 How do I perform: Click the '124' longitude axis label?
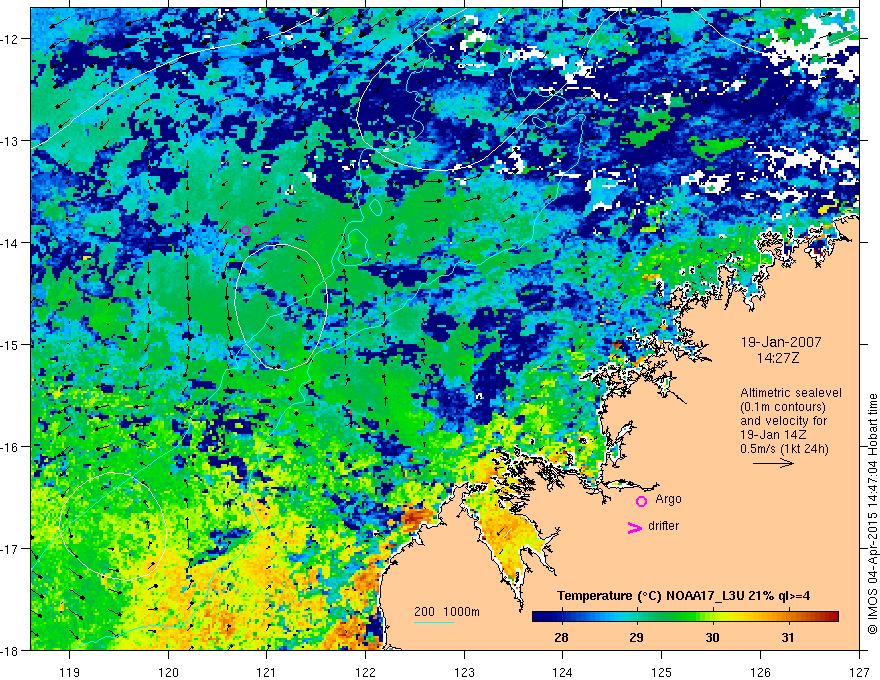563,672
